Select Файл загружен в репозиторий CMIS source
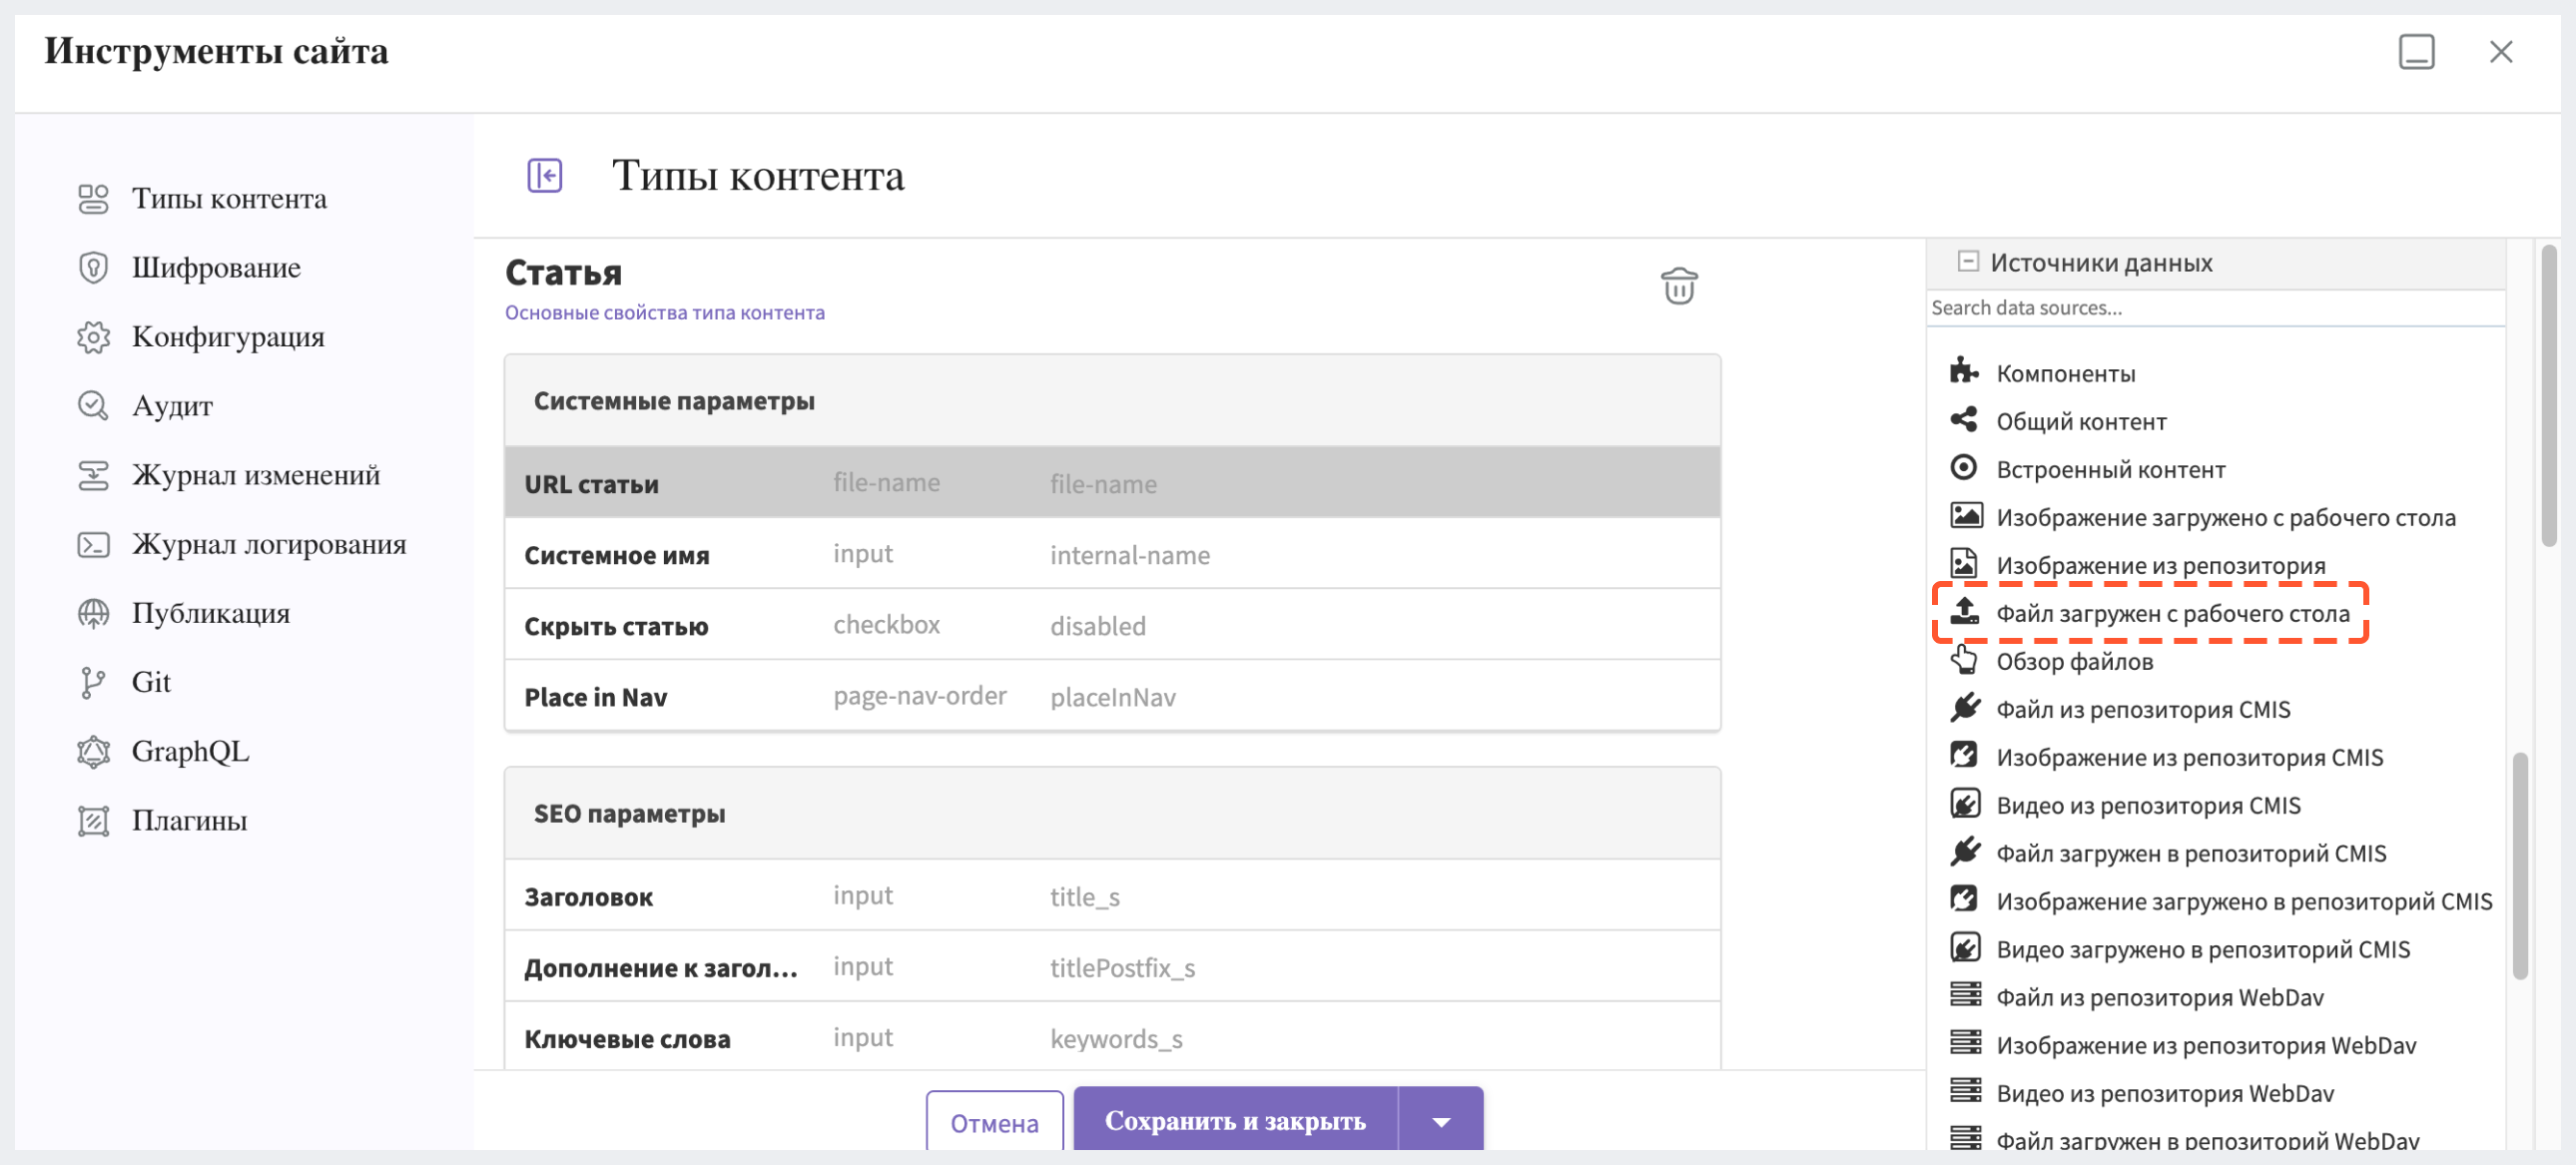The width and height of the screenshot is (2576, 1165). pos(2190,853)
